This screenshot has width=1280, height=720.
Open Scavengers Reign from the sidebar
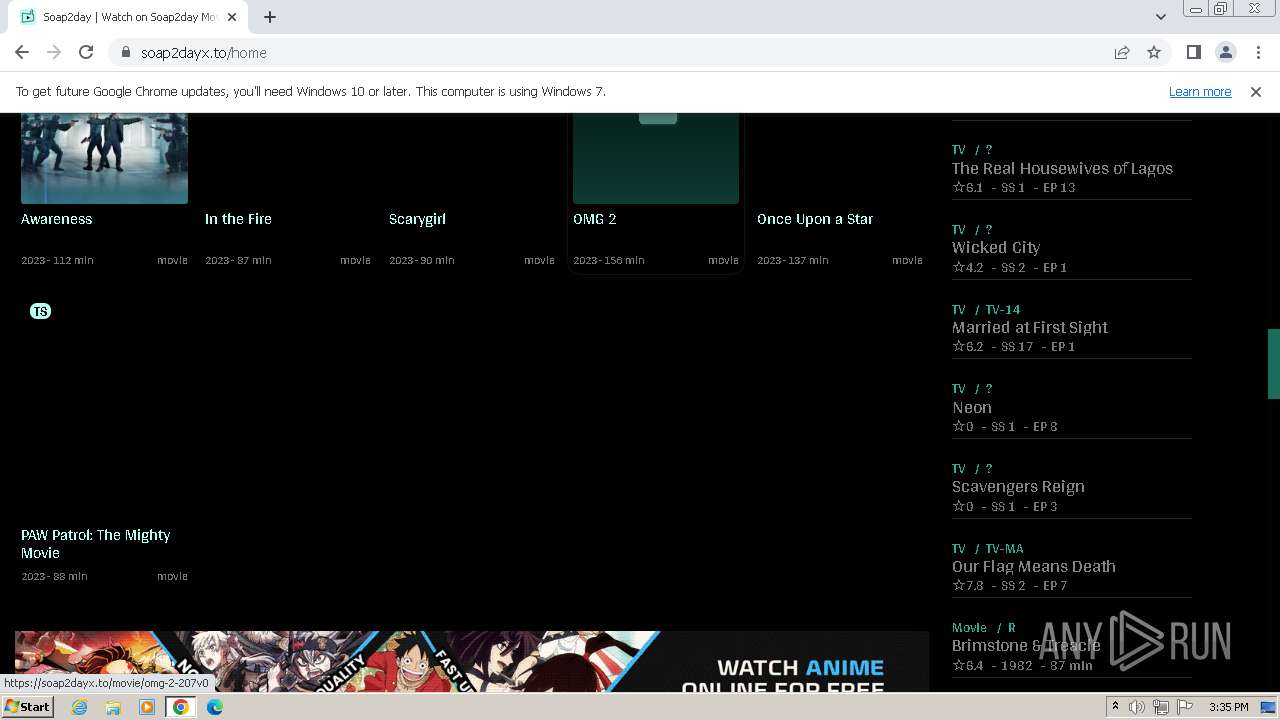click(1018, 487)
